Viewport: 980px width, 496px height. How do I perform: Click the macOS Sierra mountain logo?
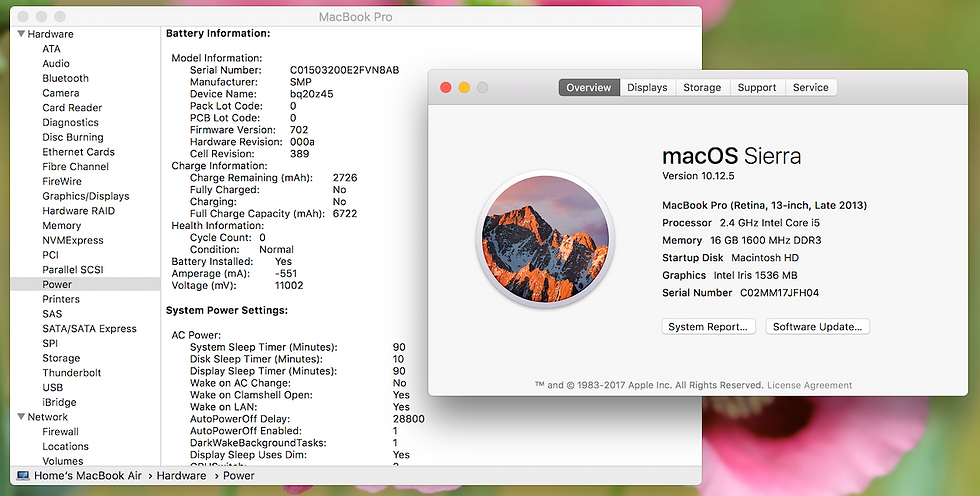click(545, 240)
